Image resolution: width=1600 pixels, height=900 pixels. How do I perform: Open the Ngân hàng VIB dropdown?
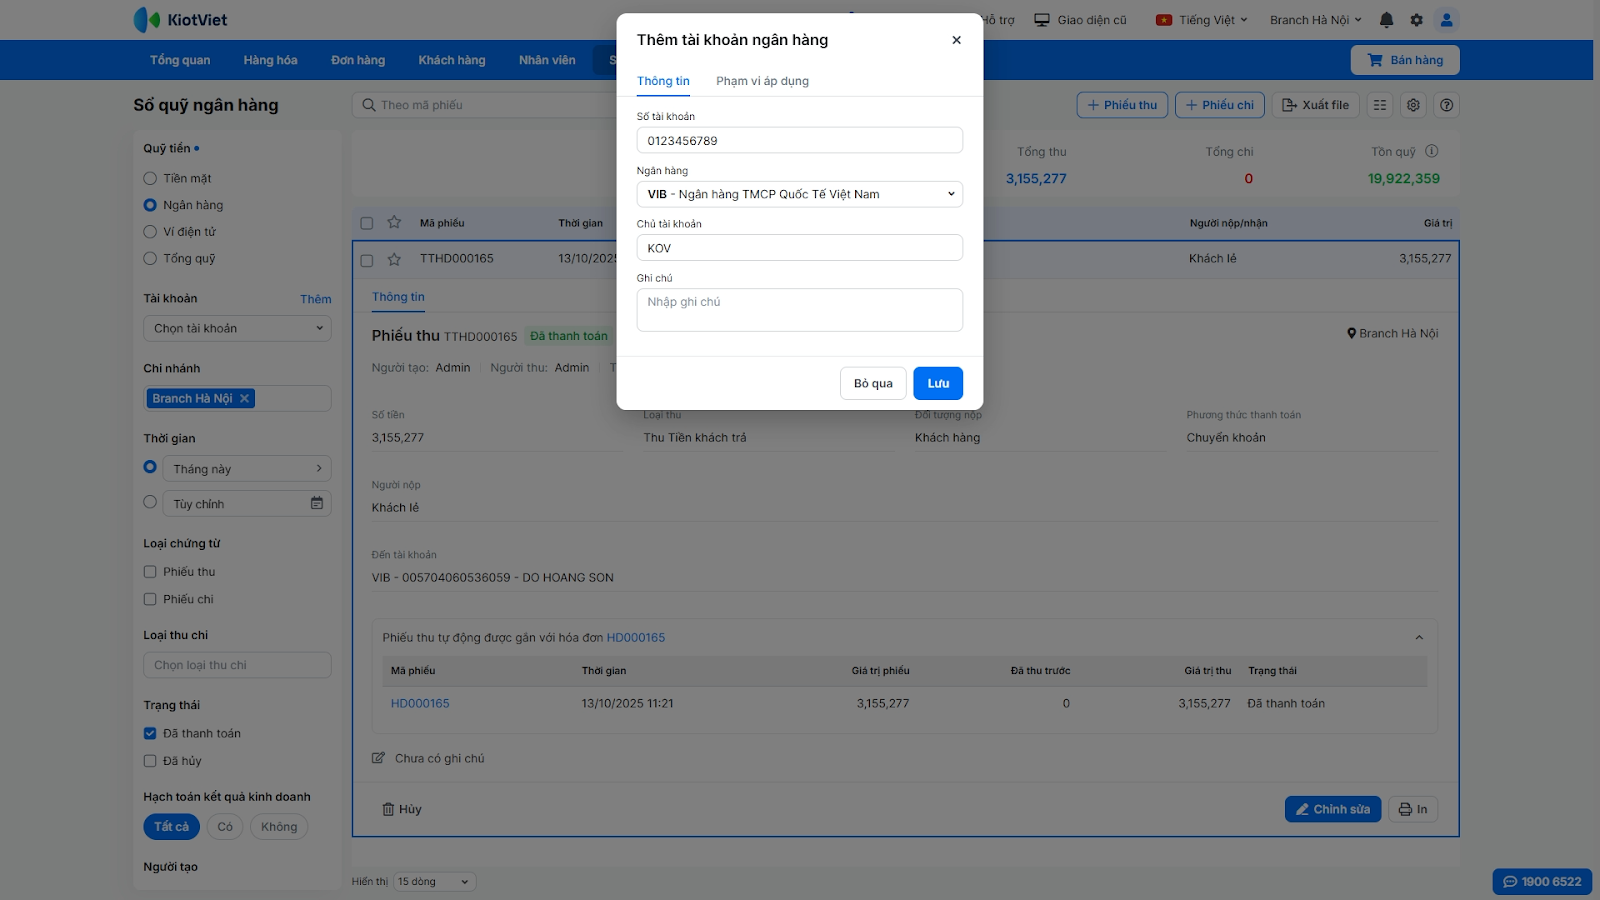[x=800, y=194]
